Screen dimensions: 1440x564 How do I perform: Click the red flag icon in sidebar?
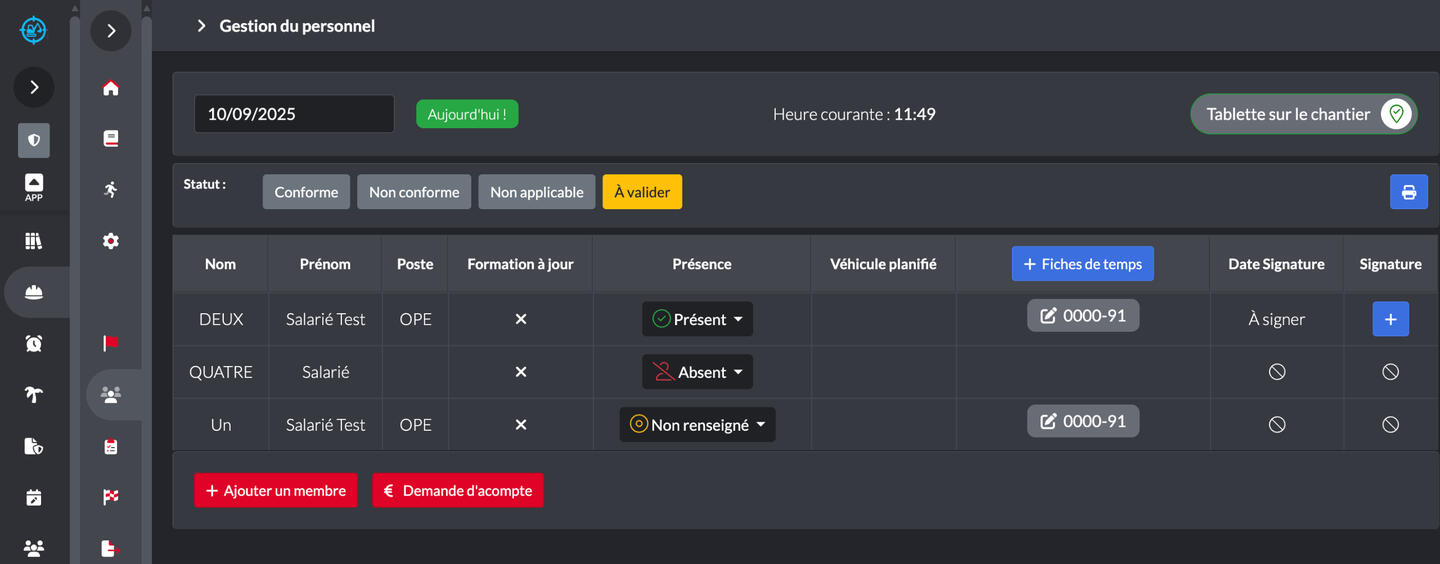coord(111,343)
